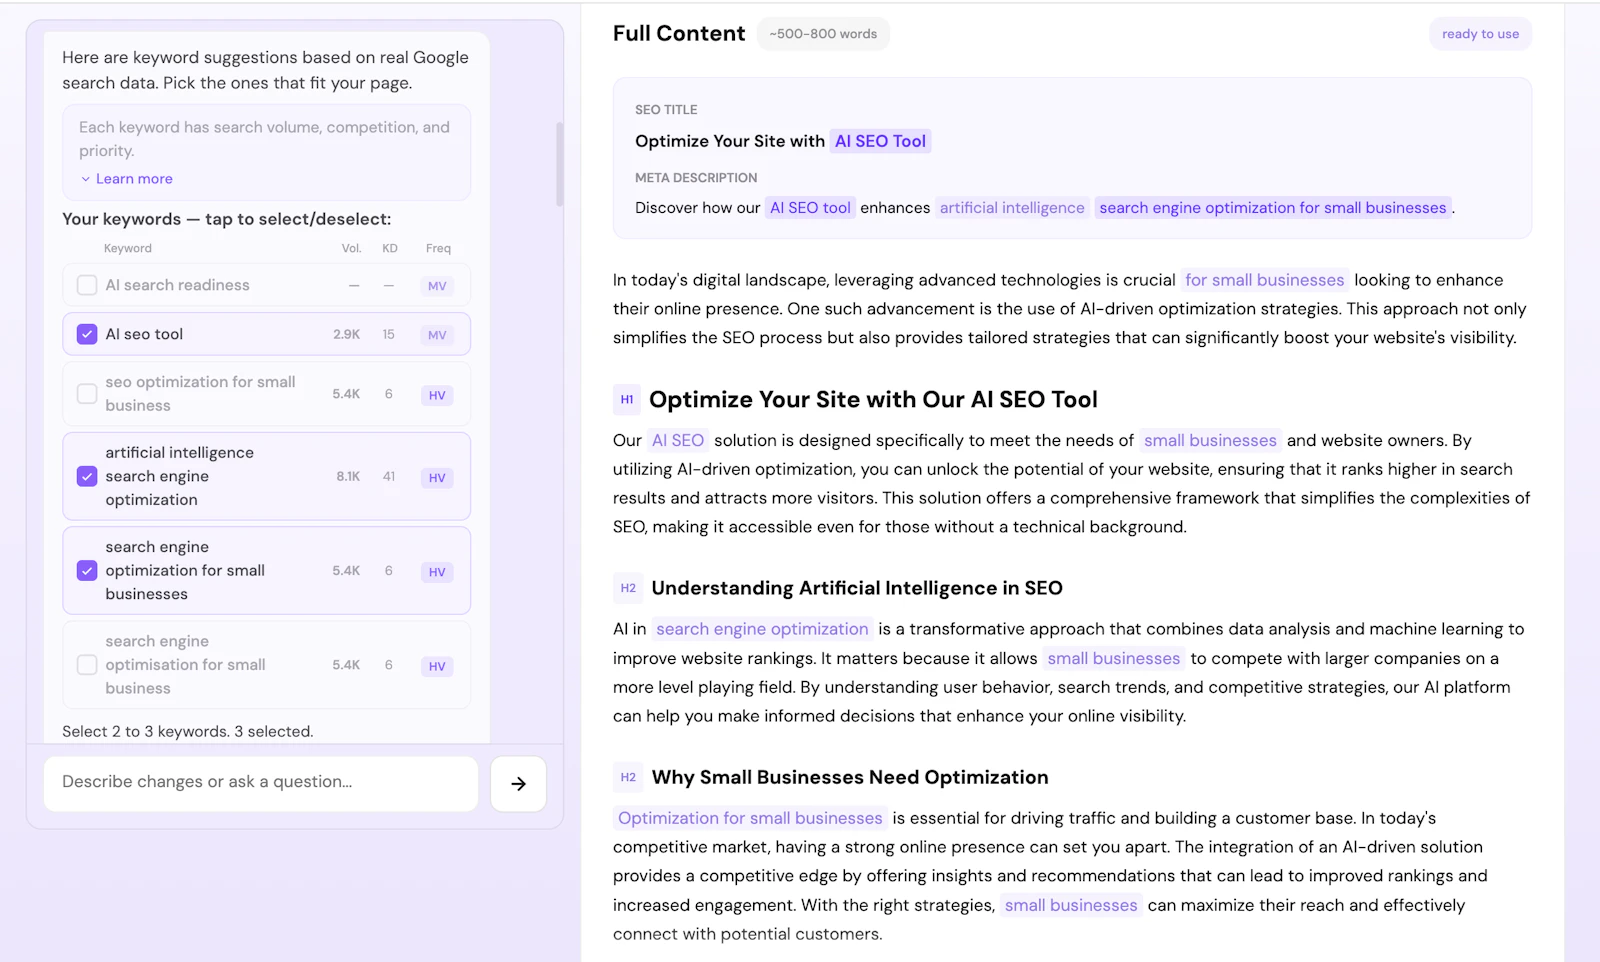This screenshot has height=962, width=1600.
Task: Click the ~500-800 words badge
Action: click(x=823, y=34)
